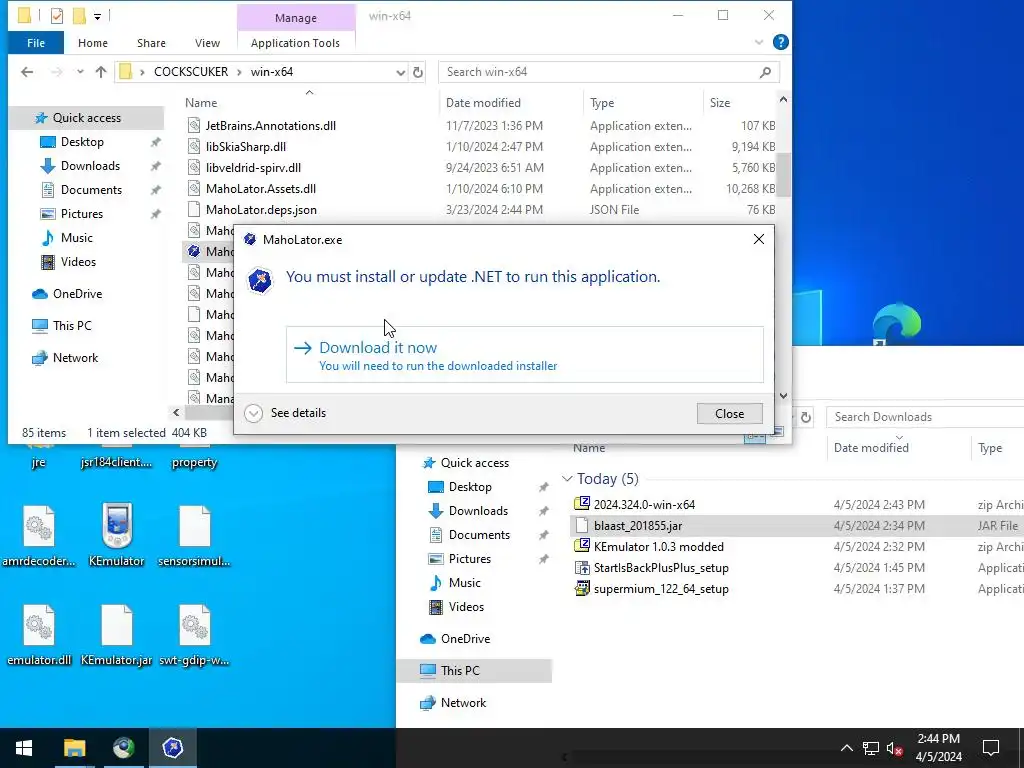Expand ribbon chevron in win-x64 window
This screenshot has height=768, width=1024.
(759, 42)
